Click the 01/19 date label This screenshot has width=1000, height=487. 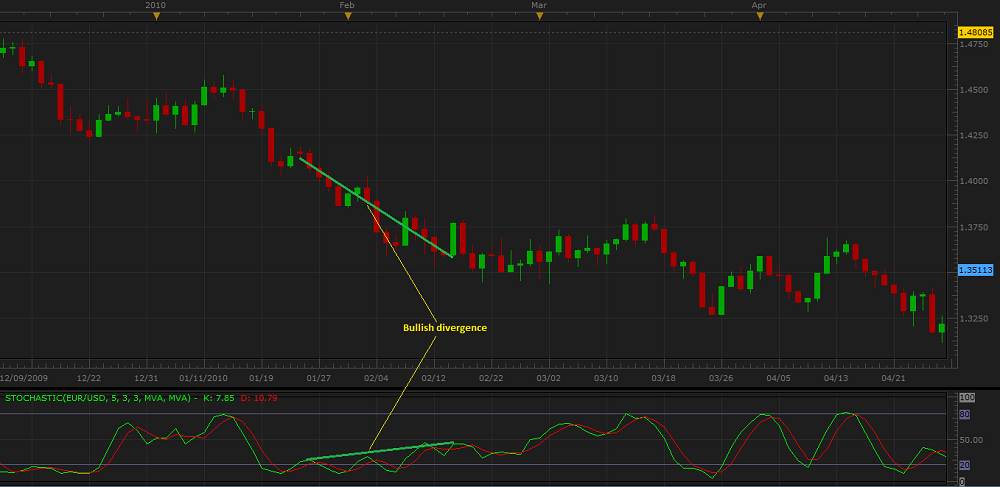[x=261, y=378]
